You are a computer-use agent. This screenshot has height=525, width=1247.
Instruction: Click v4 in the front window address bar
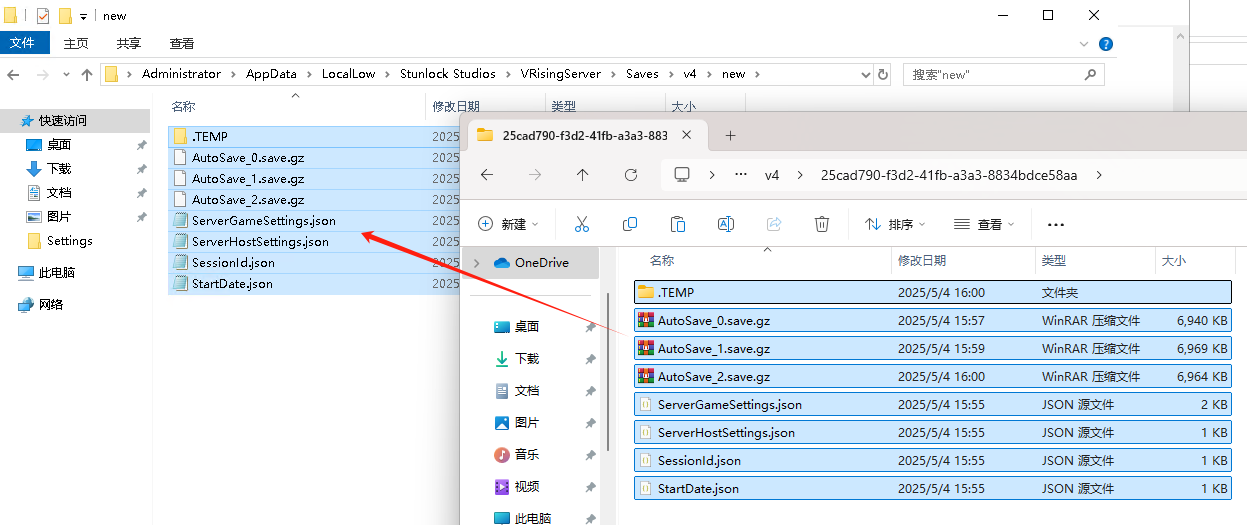click(771, 174)
